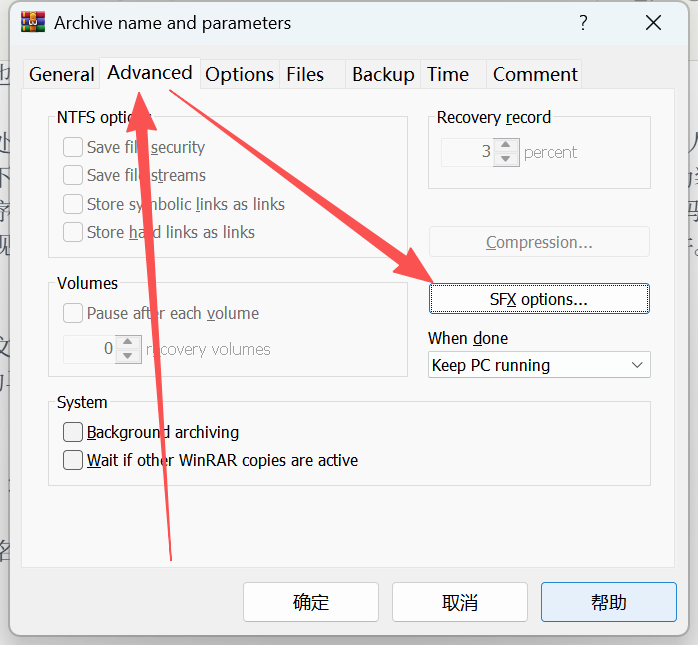Close the Archive name and parameters dialog
The height and width of the screenshot is (645, 698).
(653, 23)
